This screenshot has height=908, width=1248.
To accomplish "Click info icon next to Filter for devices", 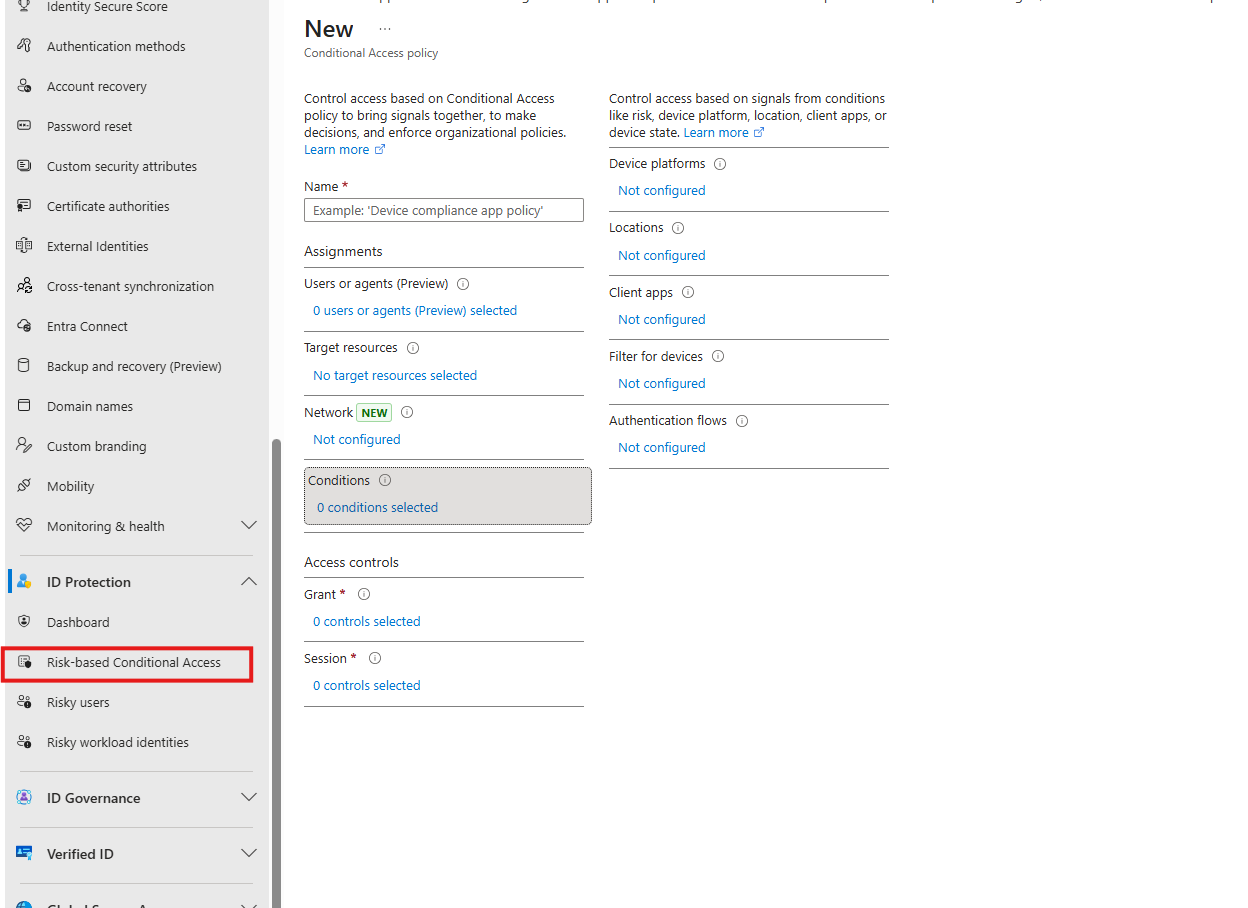I will pos(718,357).
